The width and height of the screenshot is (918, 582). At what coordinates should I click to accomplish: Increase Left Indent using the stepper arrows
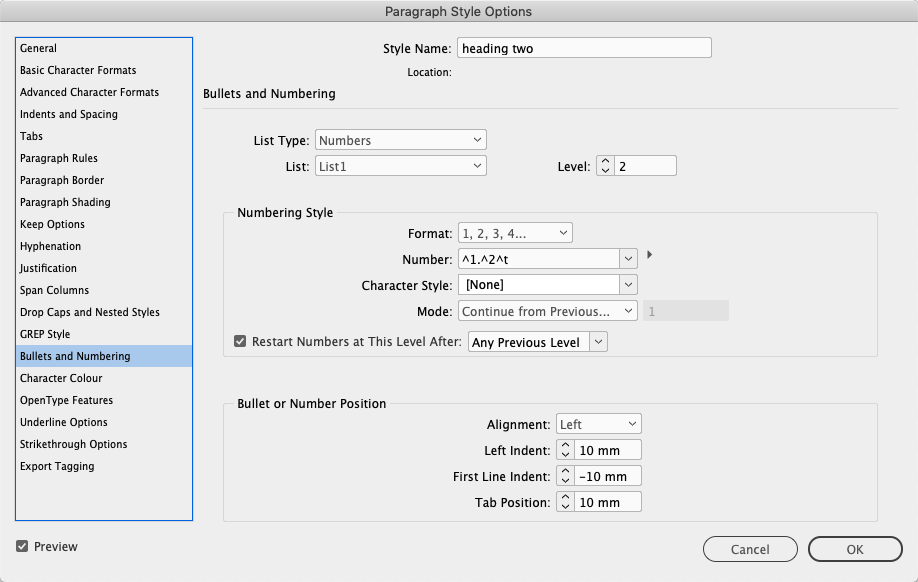pyautogui.click(x=563, y=445)
